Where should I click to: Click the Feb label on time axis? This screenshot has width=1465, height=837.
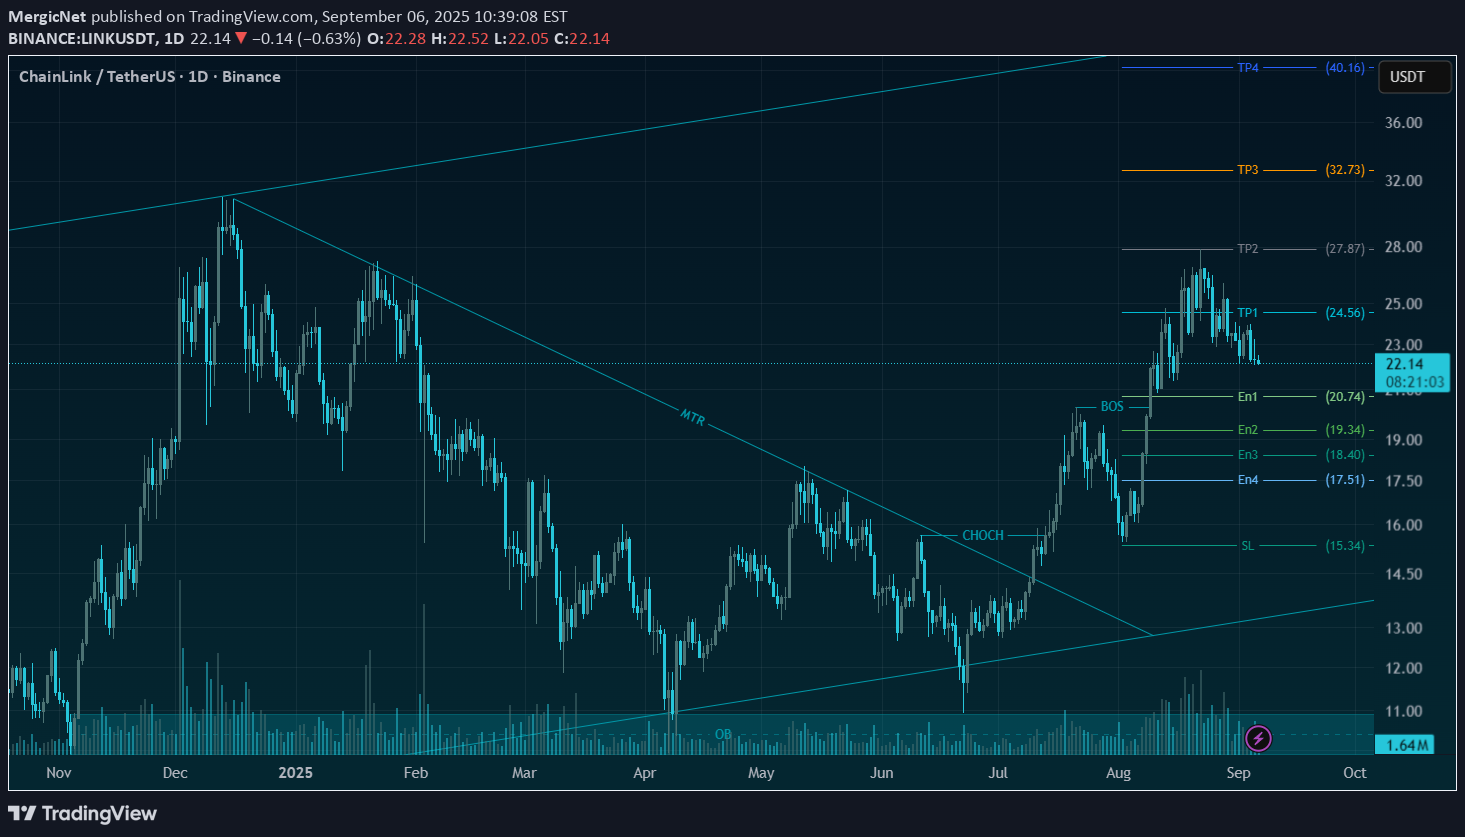pyautogui.click(x=415, y=773)
